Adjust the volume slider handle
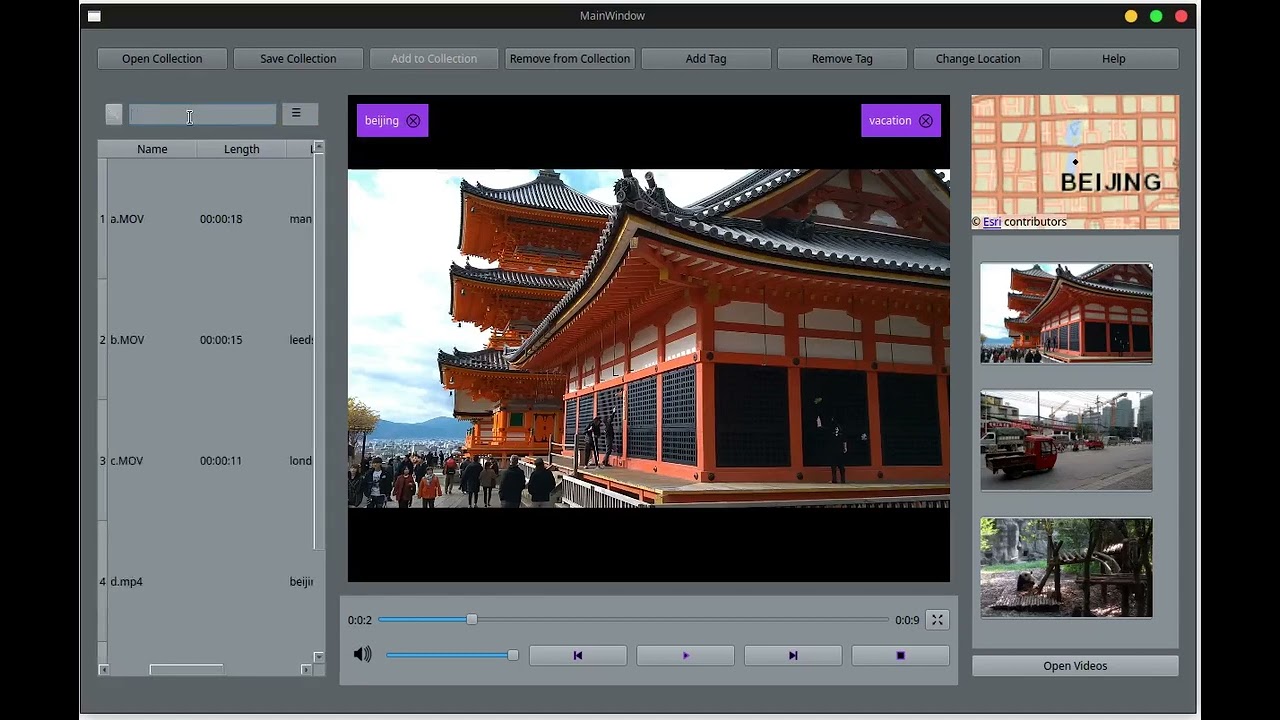Viewport: 1280px width, 720px height. [513, 655]
